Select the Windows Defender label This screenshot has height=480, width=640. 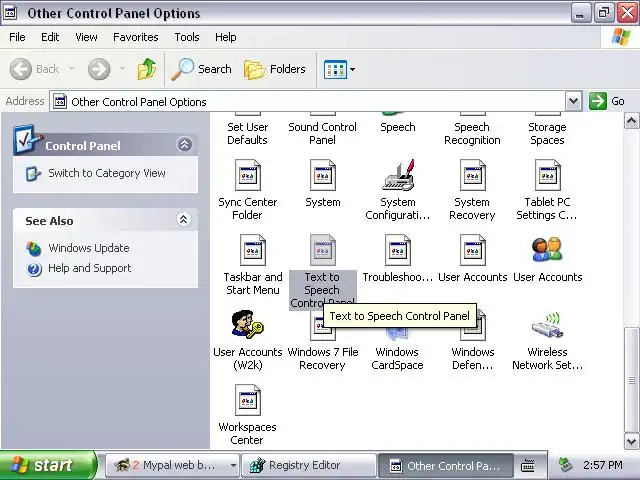click(473, 358)
